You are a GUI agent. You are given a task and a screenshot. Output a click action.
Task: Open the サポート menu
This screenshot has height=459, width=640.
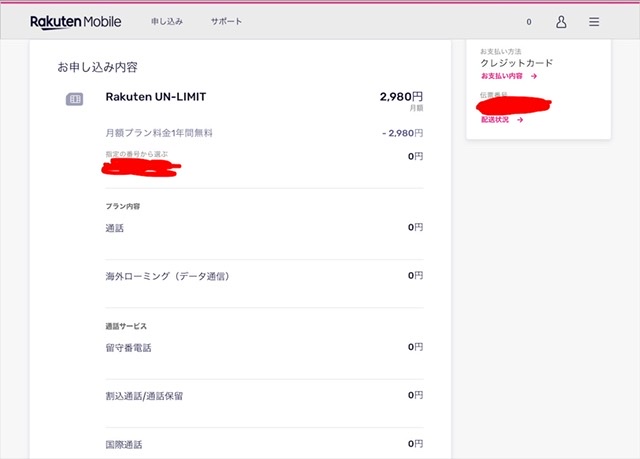pyautogui.click(x=227, y=22)
